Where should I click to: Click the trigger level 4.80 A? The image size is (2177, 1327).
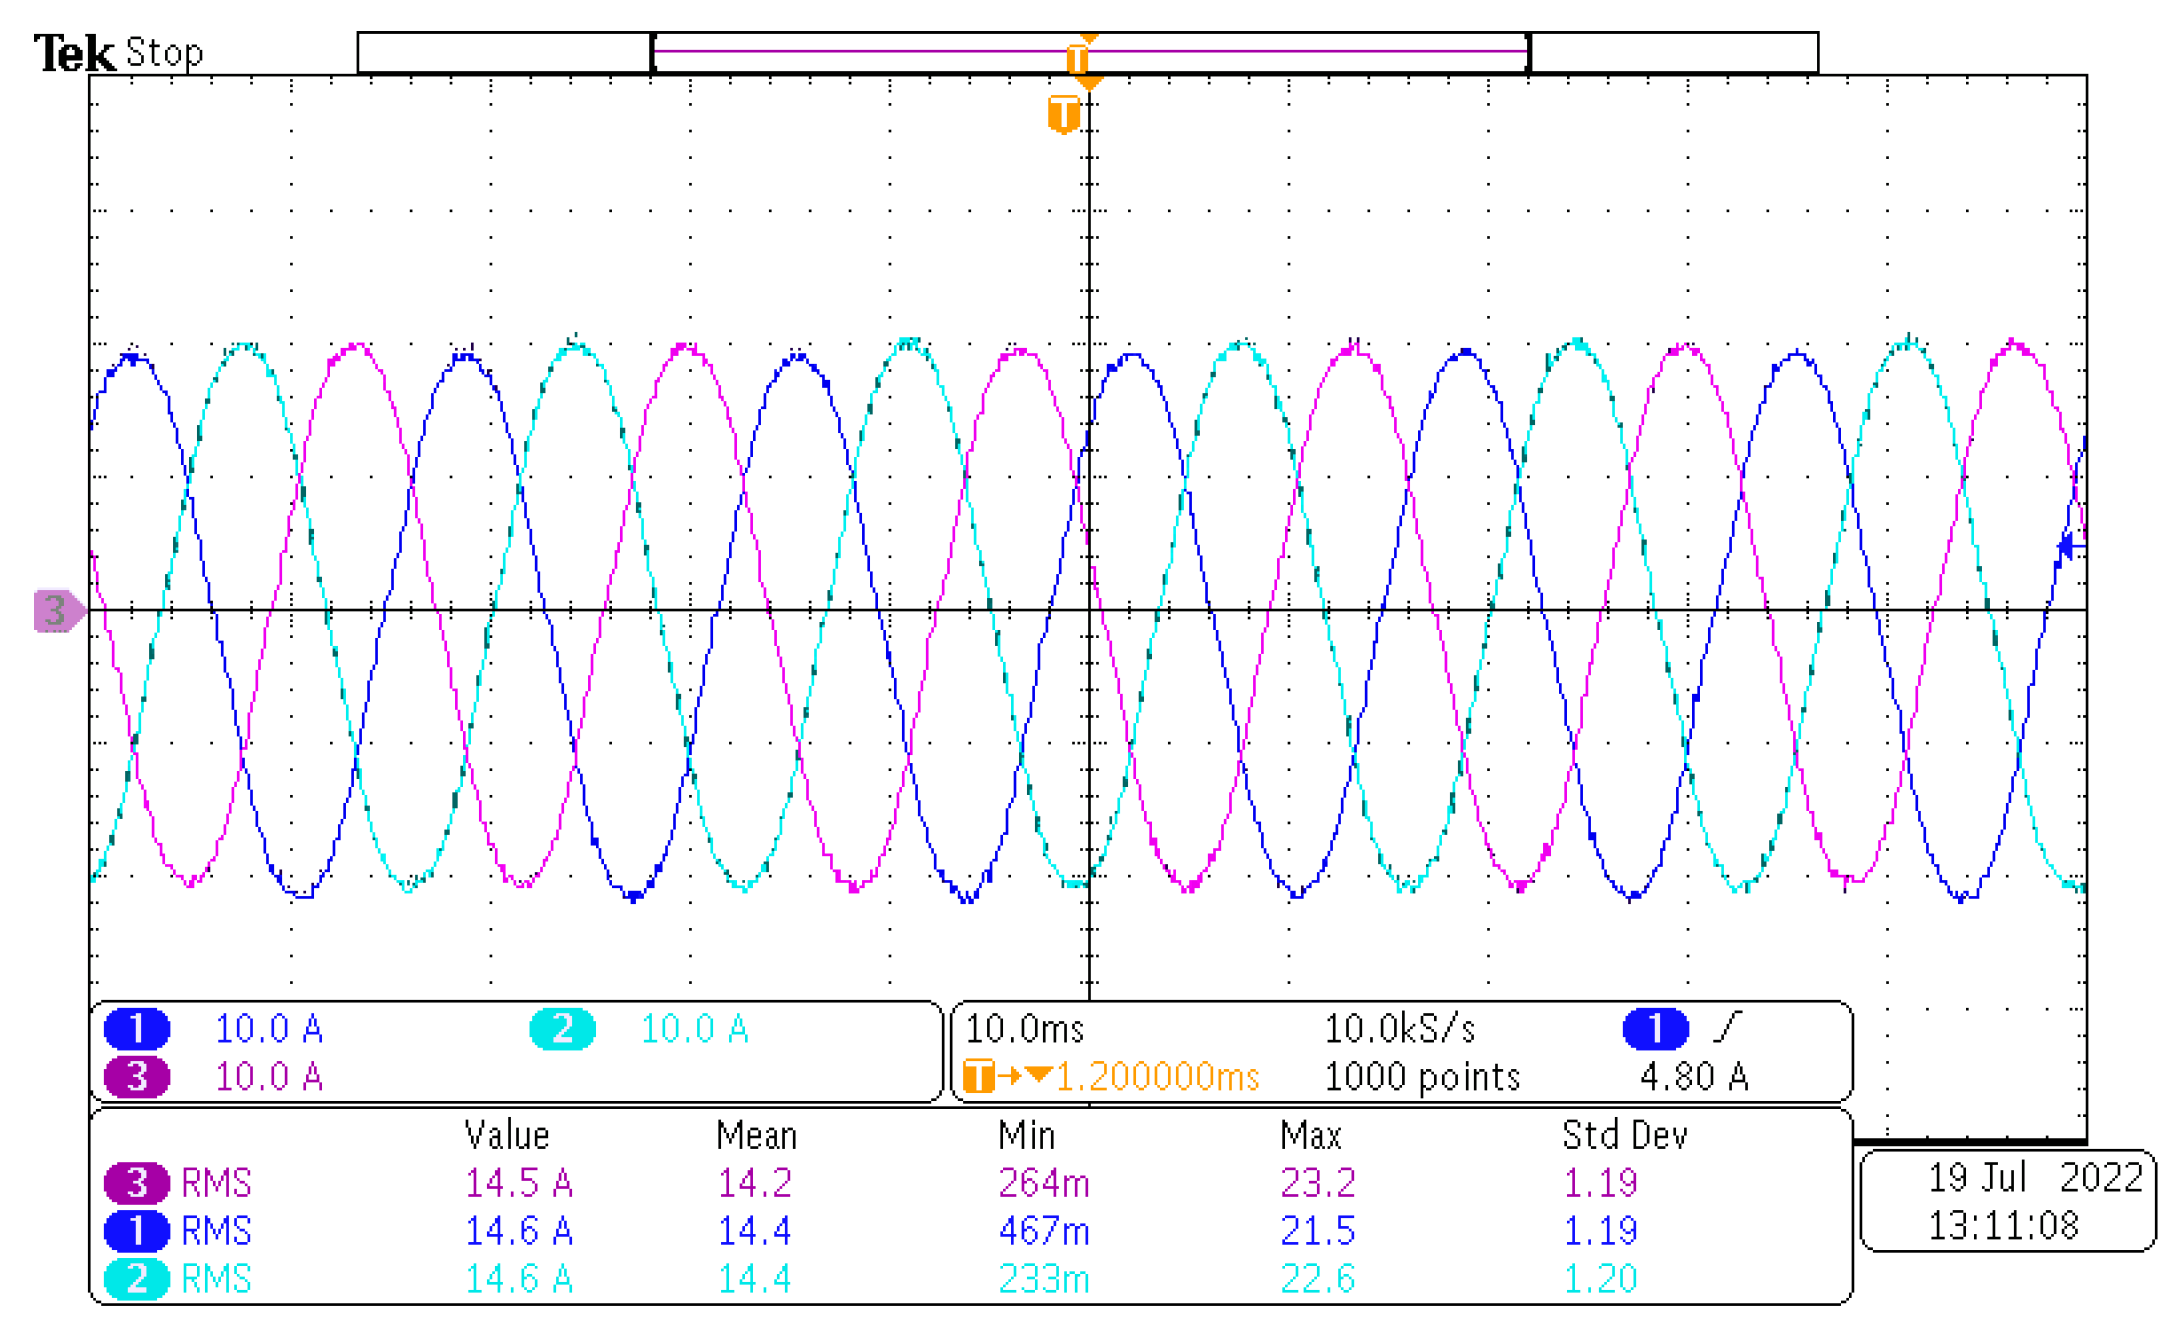click(1694, 1076)
